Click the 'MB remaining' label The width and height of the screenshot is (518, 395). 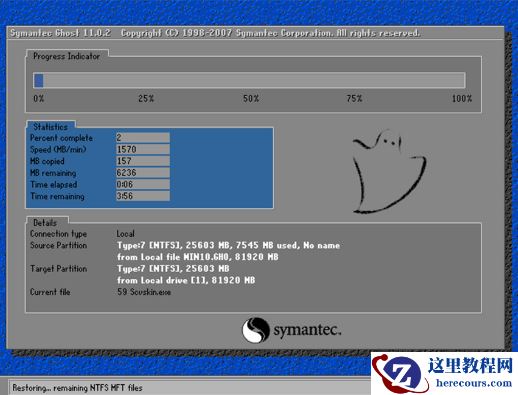53,173
